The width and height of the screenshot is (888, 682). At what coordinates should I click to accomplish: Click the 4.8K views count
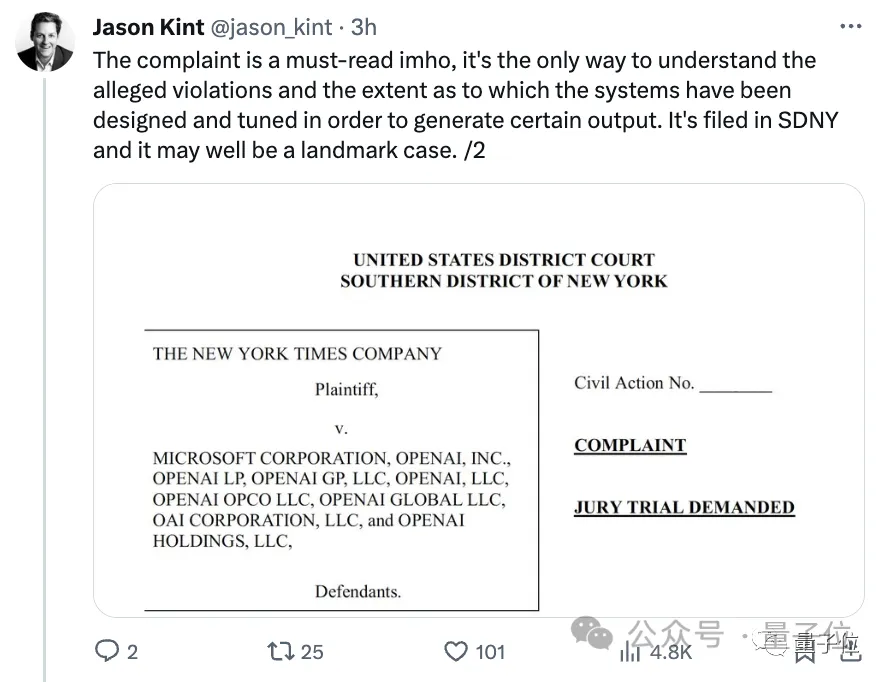(x=670, y=652)
